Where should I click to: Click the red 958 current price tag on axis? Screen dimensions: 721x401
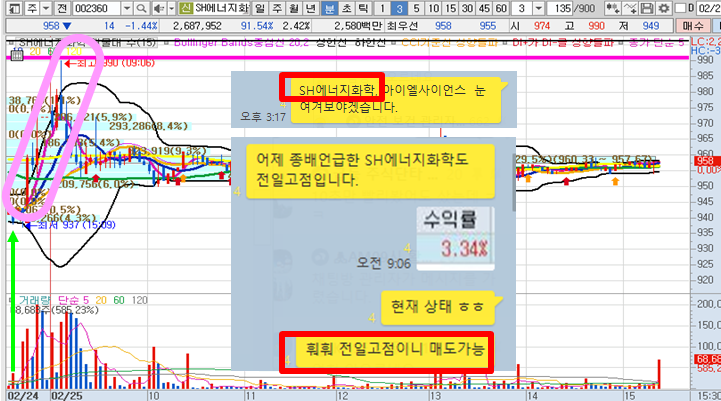706,161
